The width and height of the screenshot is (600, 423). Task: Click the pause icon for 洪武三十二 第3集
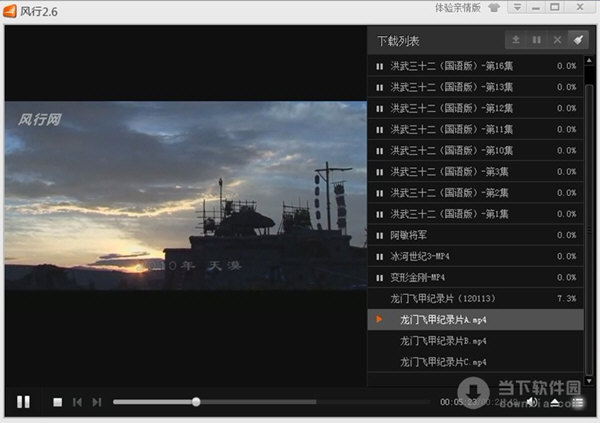tap(379, 172)
